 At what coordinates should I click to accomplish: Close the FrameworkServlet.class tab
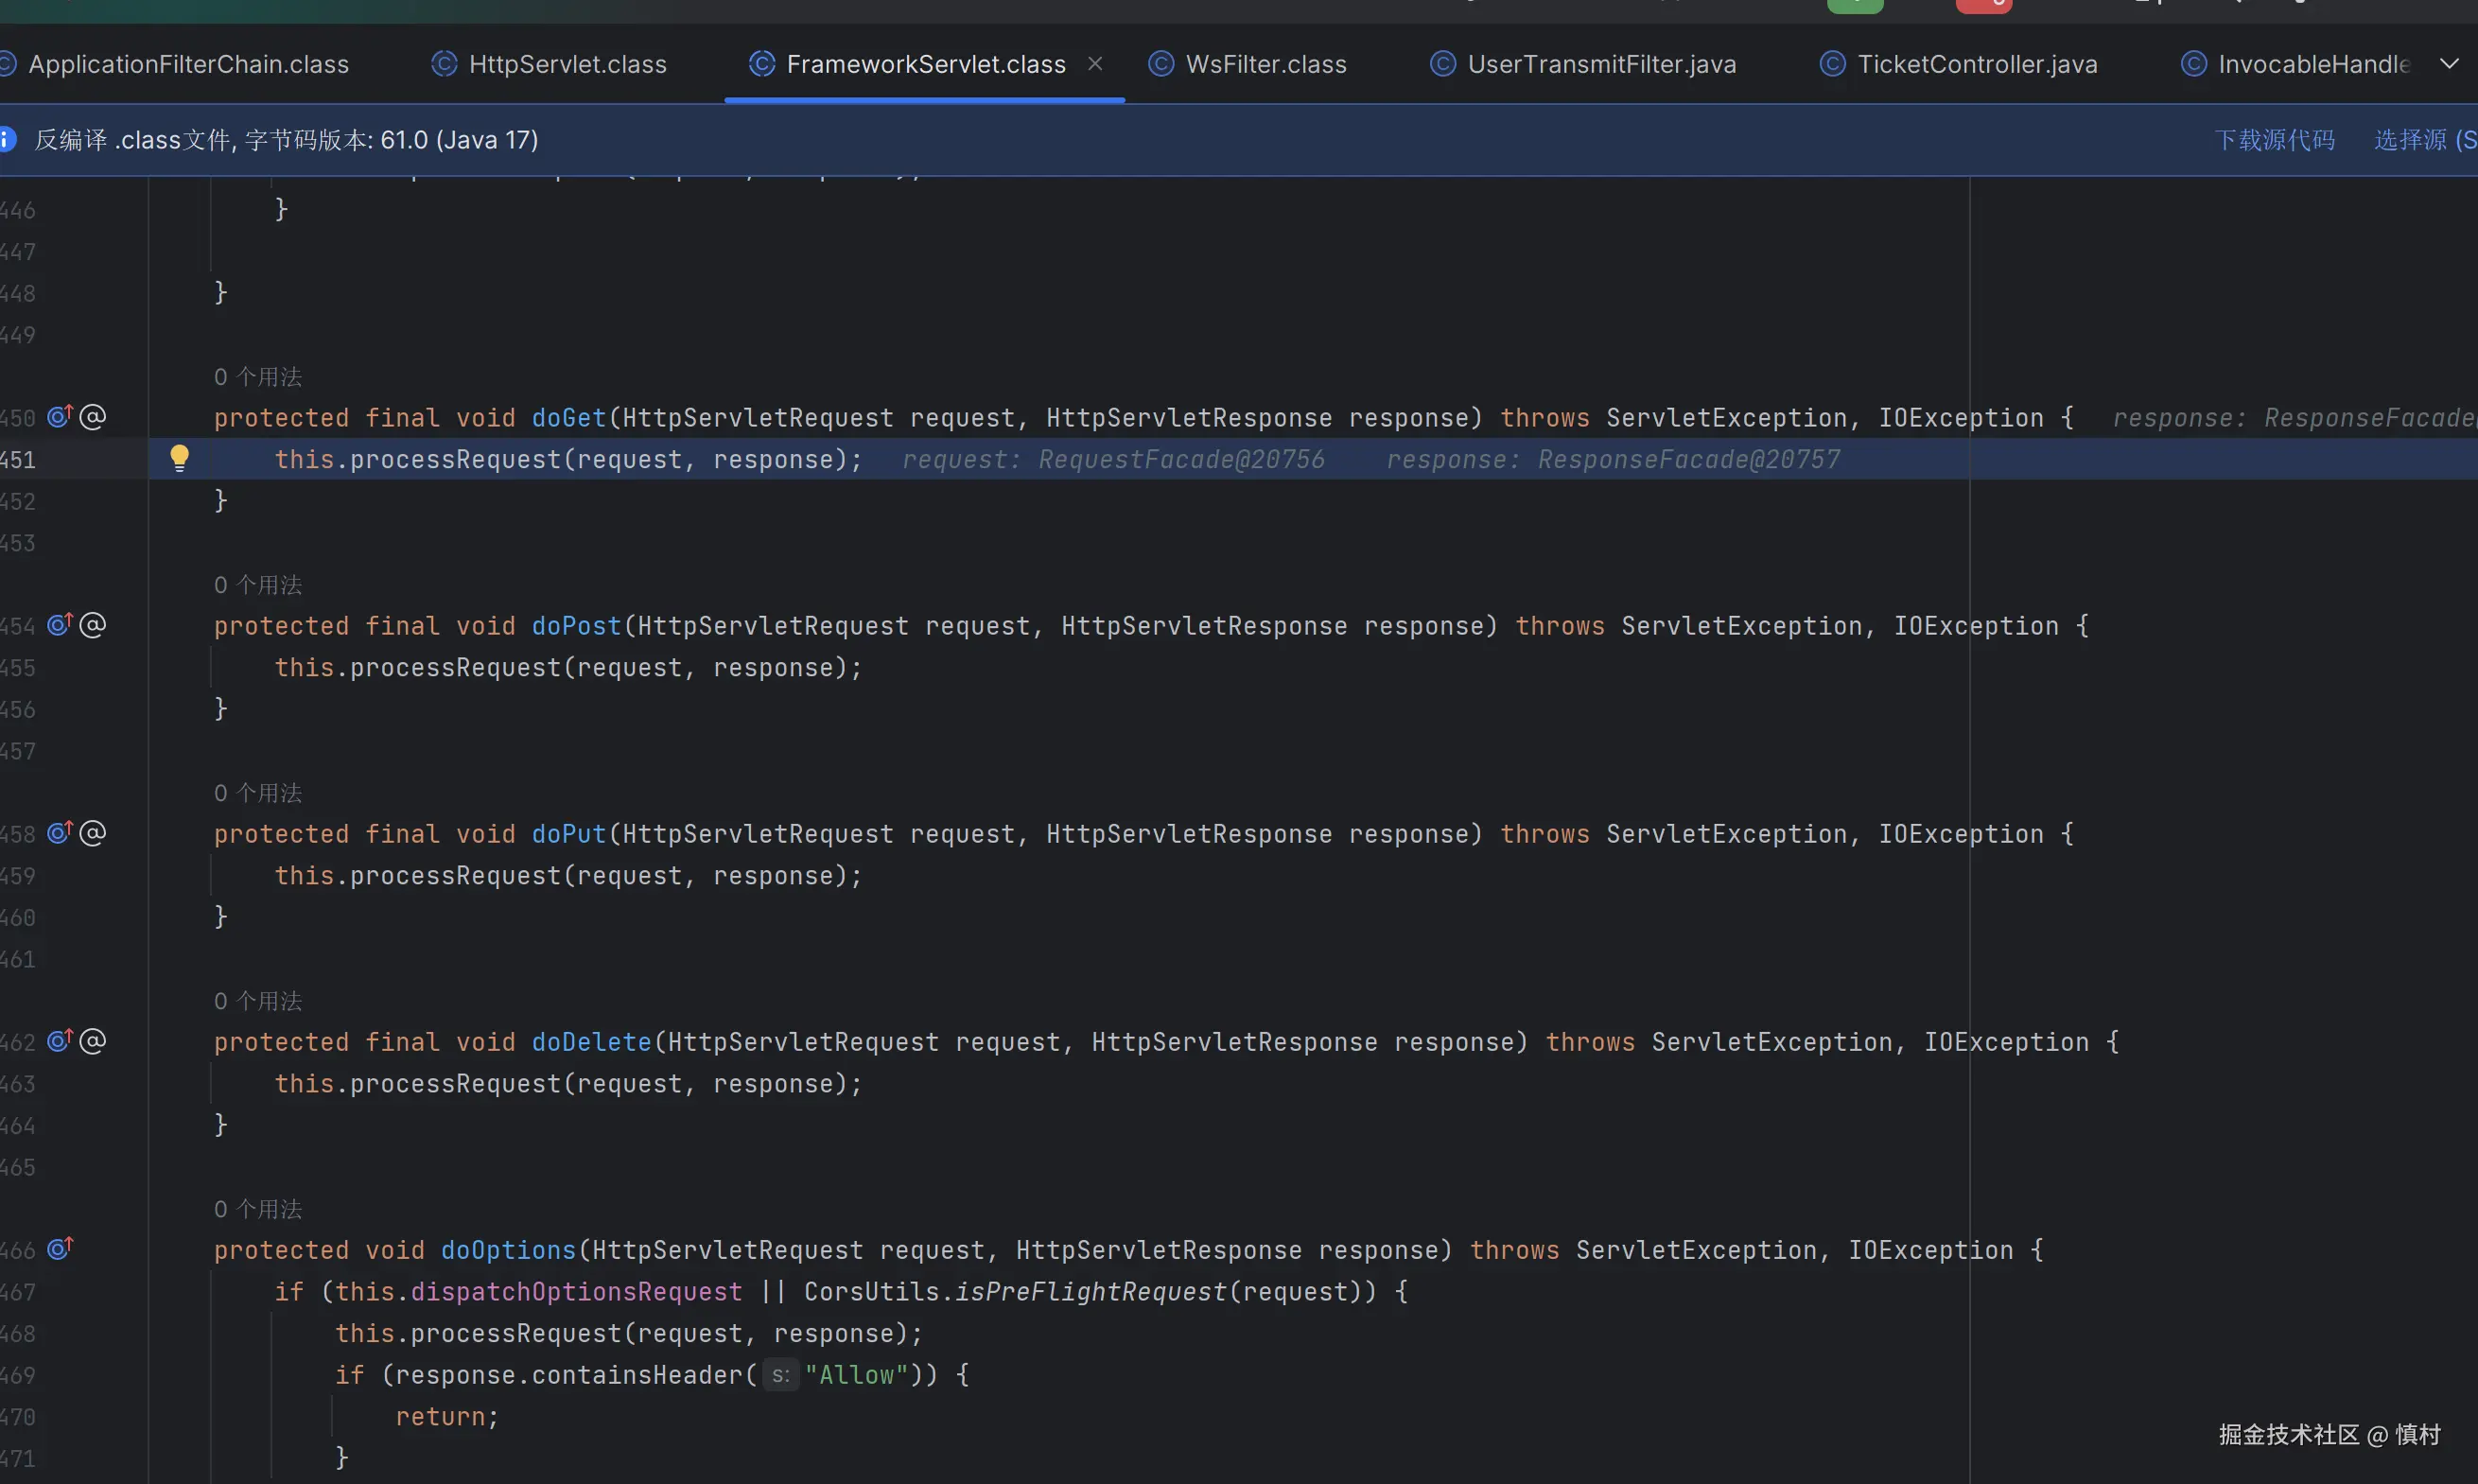[1095, 64]
